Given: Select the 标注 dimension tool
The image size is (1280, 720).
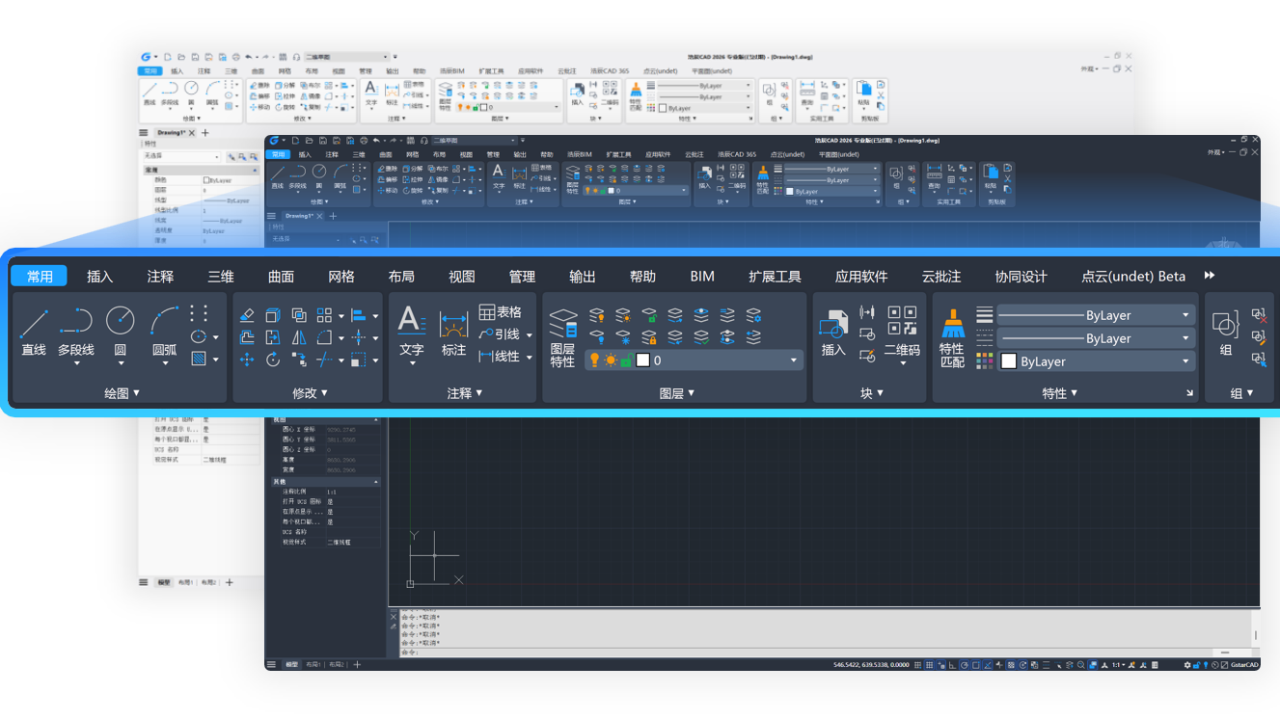Looking at the screenshot, I should tap(454, 332).
